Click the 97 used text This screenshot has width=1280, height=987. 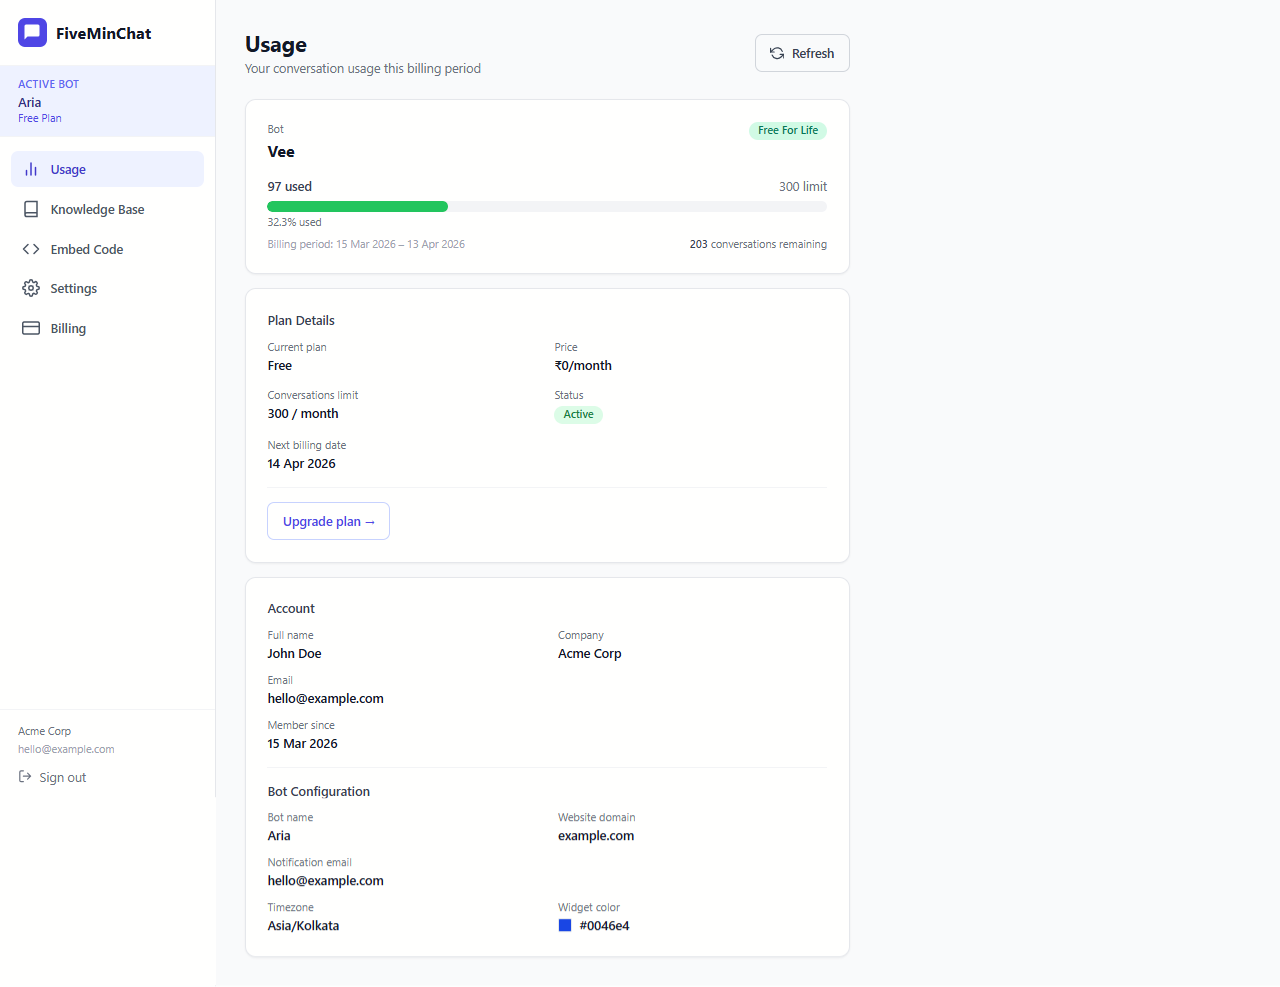[x=290, y=186]
